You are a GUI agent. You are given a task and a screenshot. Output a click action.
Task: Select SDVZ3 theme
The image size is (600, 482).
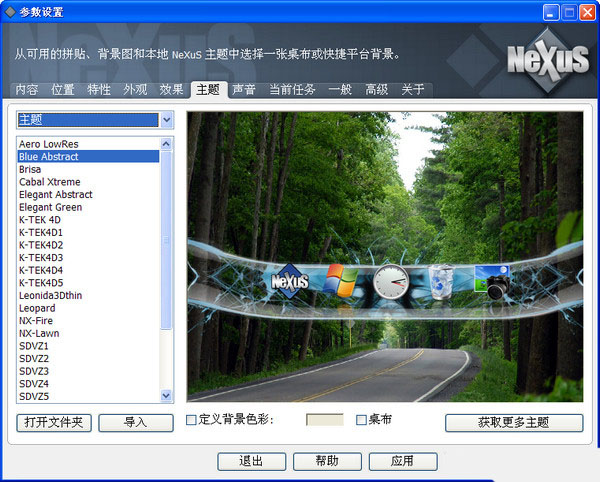pos(88,371)
